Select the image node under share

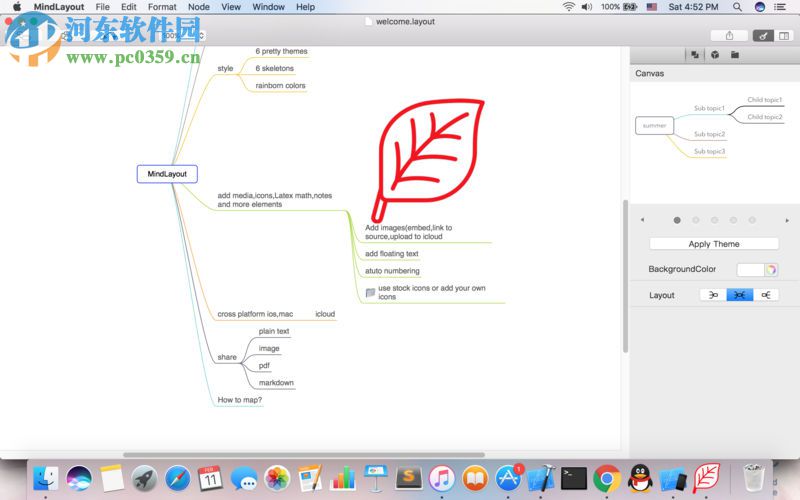pyautogui.click(x=269, y=348)
